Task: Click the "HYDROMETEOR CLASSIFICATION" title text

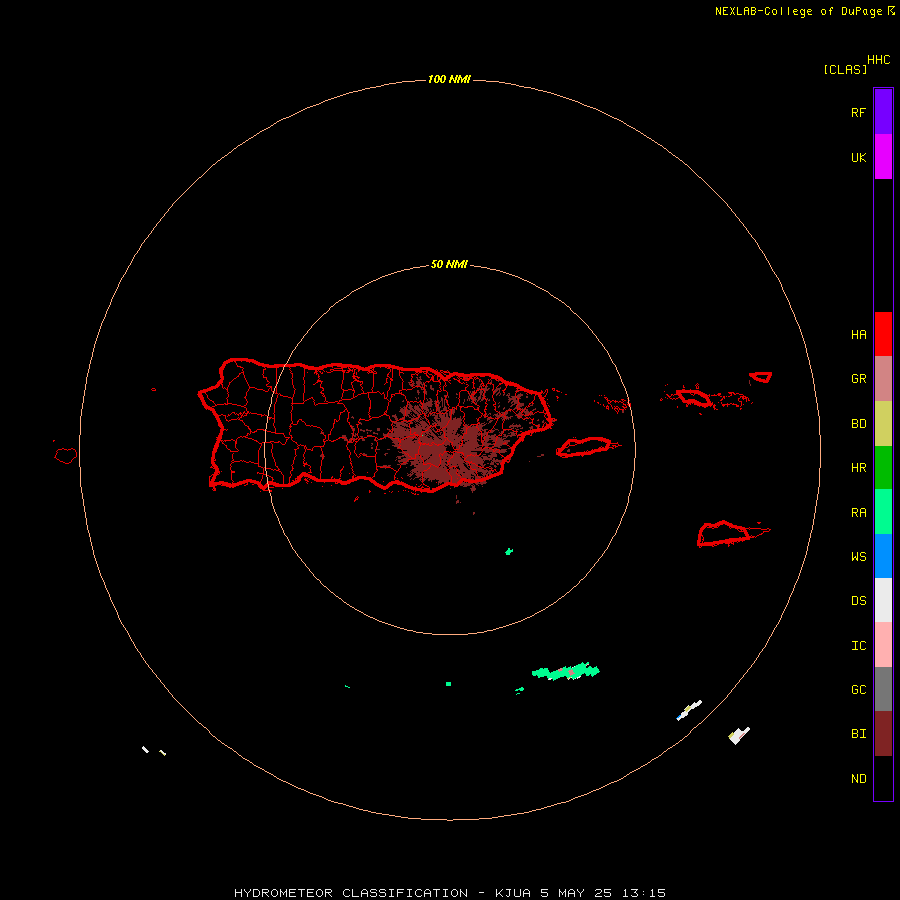Action: click(x=351, y=893)
